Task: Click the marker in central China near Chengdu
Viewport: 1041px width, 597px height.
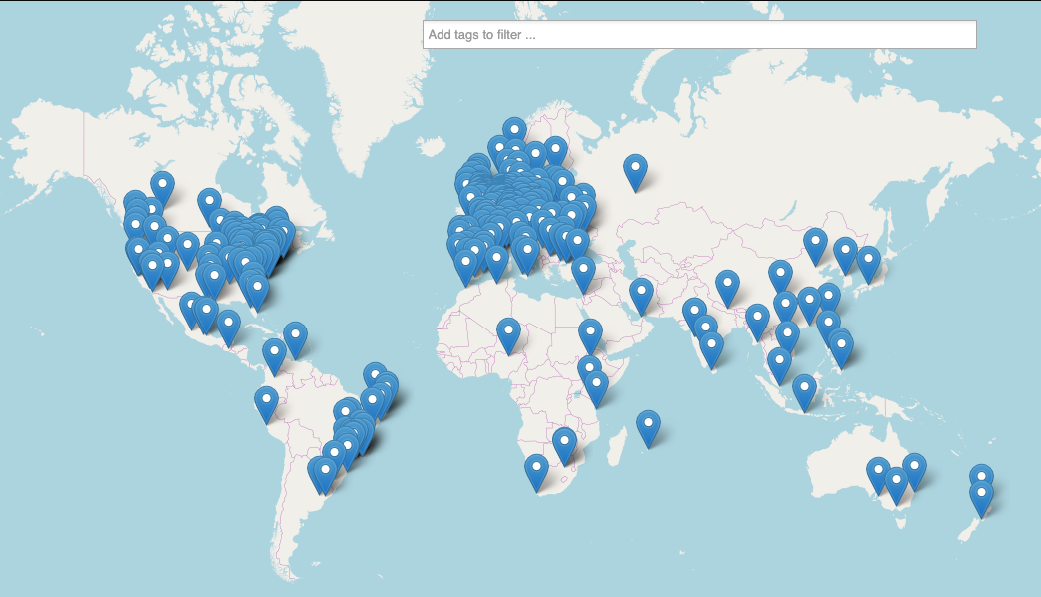Action: point(780,278)
